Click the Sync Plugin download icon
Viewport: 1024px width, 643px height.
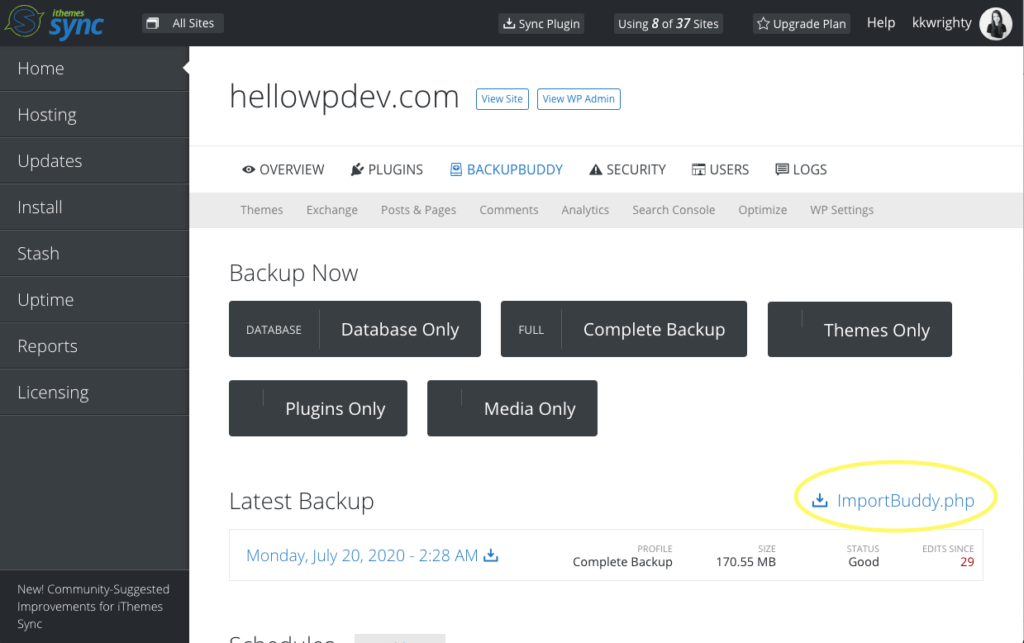pos(508,24)
